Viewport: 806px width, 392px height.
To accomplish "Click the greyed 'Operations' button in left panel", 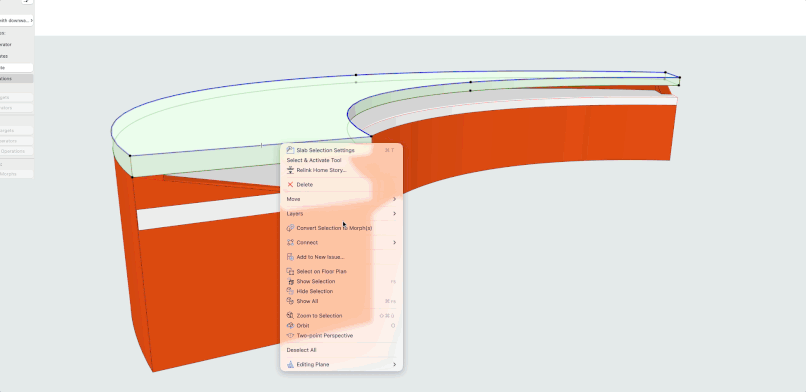I will (x=16, y=151).
